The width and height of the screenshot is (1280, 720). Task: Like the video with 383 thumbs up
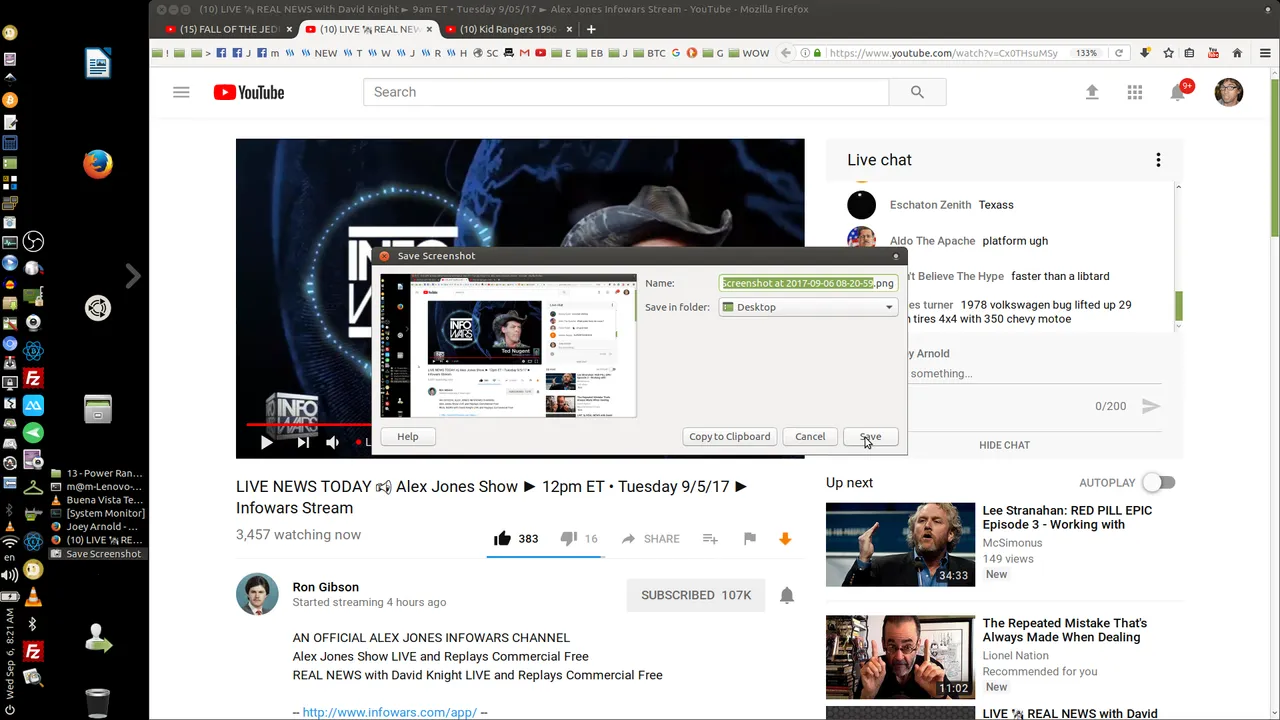[x=516, y=538]
